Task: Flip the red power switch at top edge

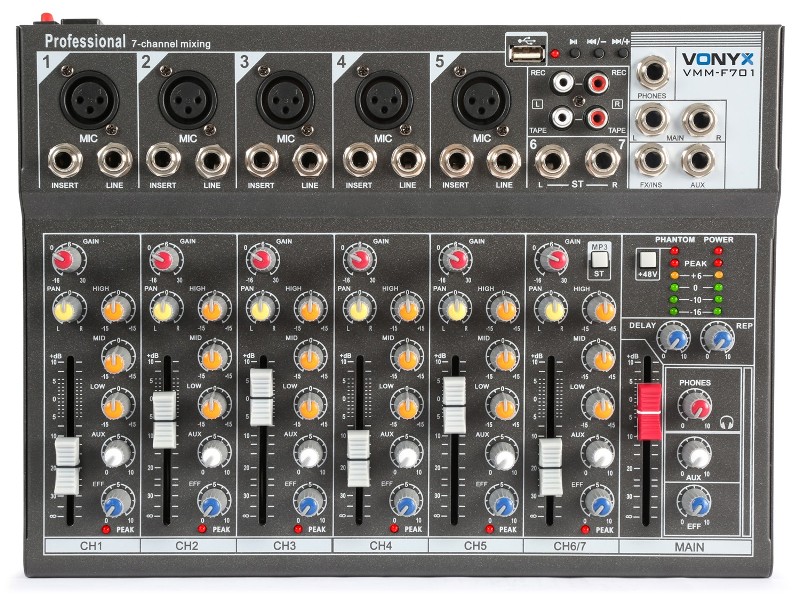Action: point(46,19)
